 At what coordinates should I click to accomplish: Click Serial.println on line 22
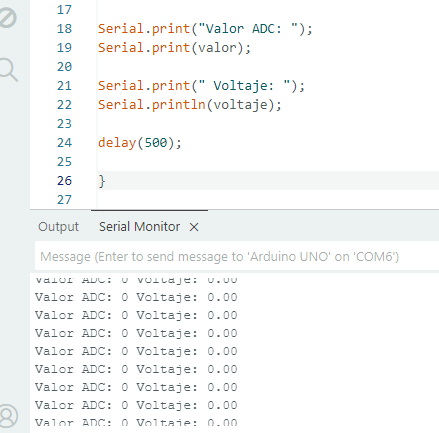[x=152, y=105]
